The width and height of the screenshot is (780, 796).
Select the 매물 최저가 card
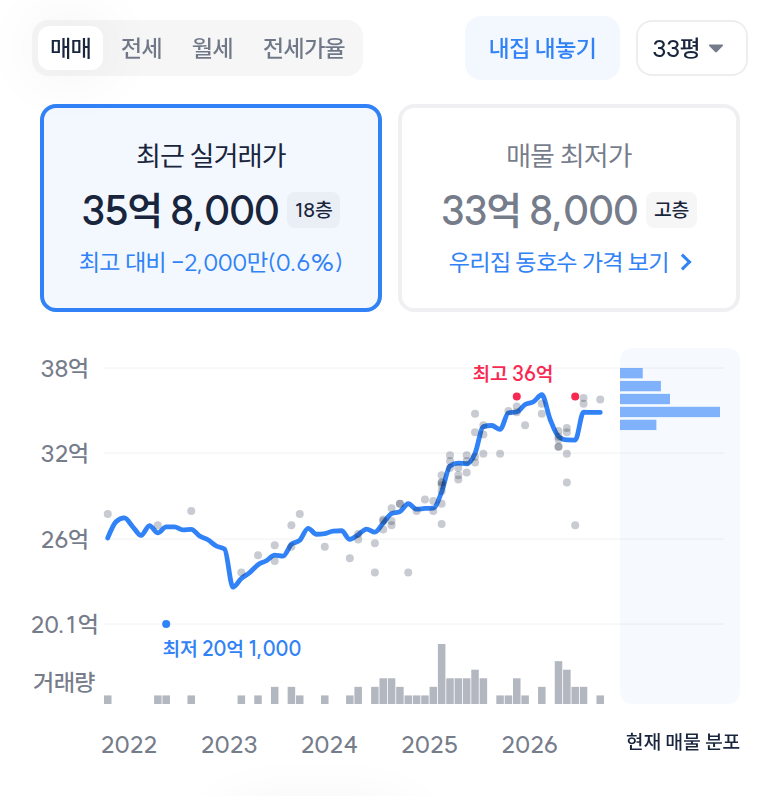(569, 208)
